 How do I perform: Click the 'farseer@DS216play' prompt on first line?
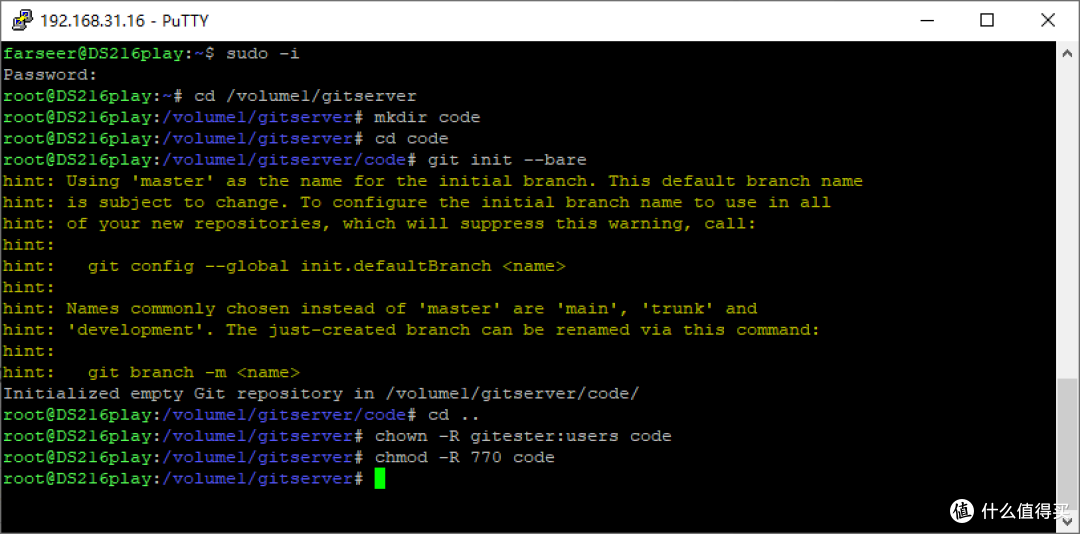92,54
